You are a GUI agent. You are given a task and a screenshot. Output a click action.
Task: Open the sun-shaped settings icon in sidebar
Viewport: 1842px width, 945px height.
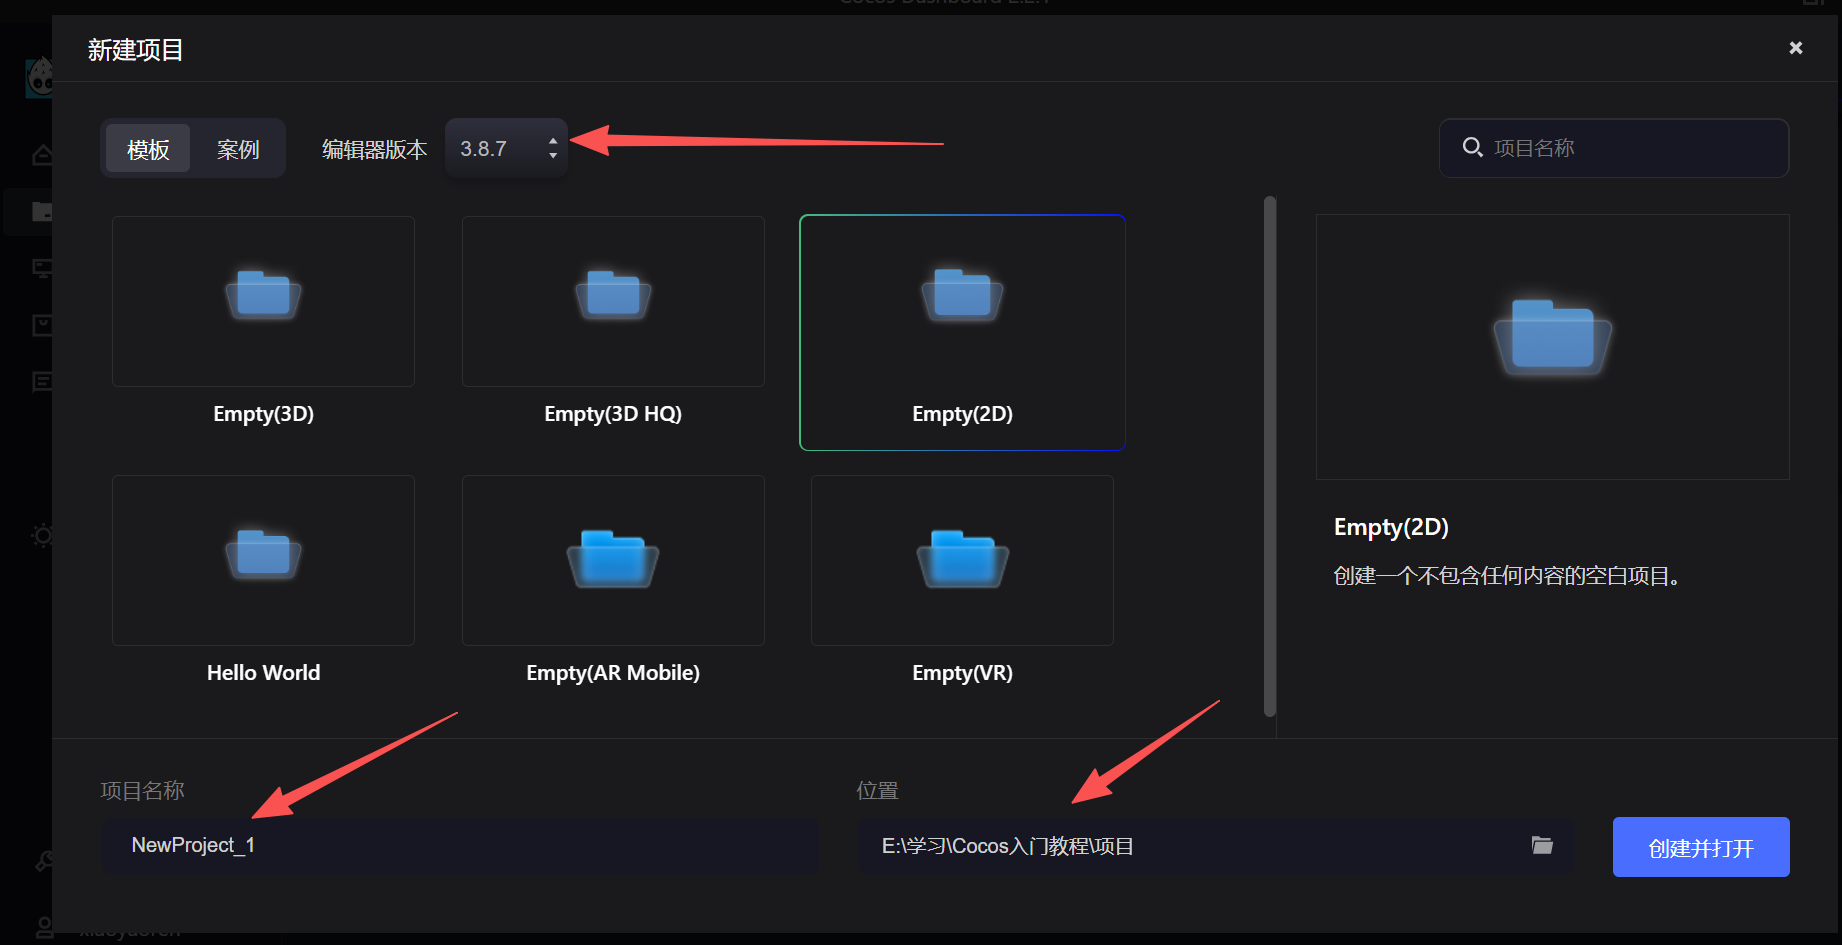[x=42, y=536]
